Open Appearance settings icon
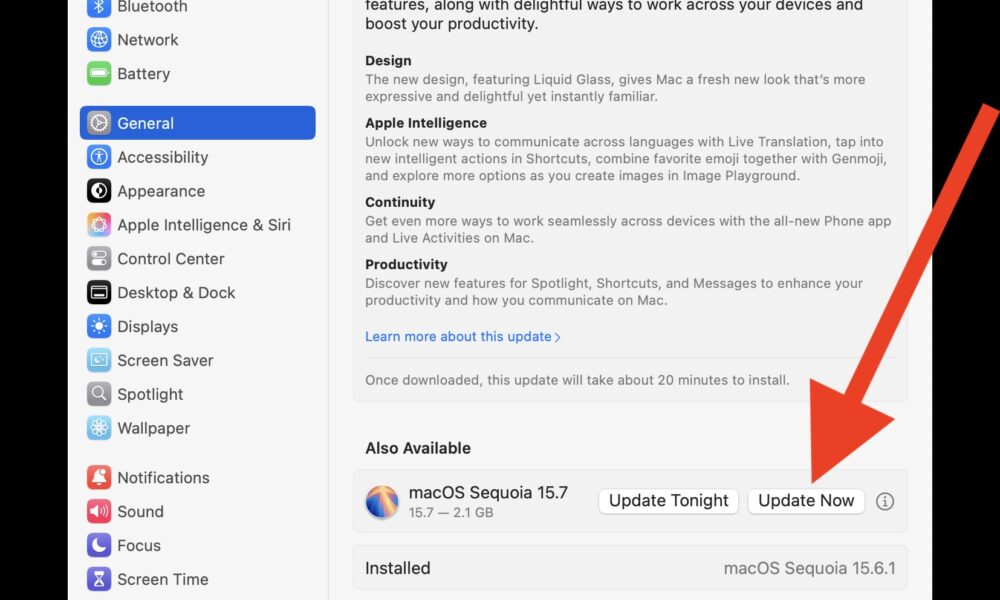 pos(99,191)
